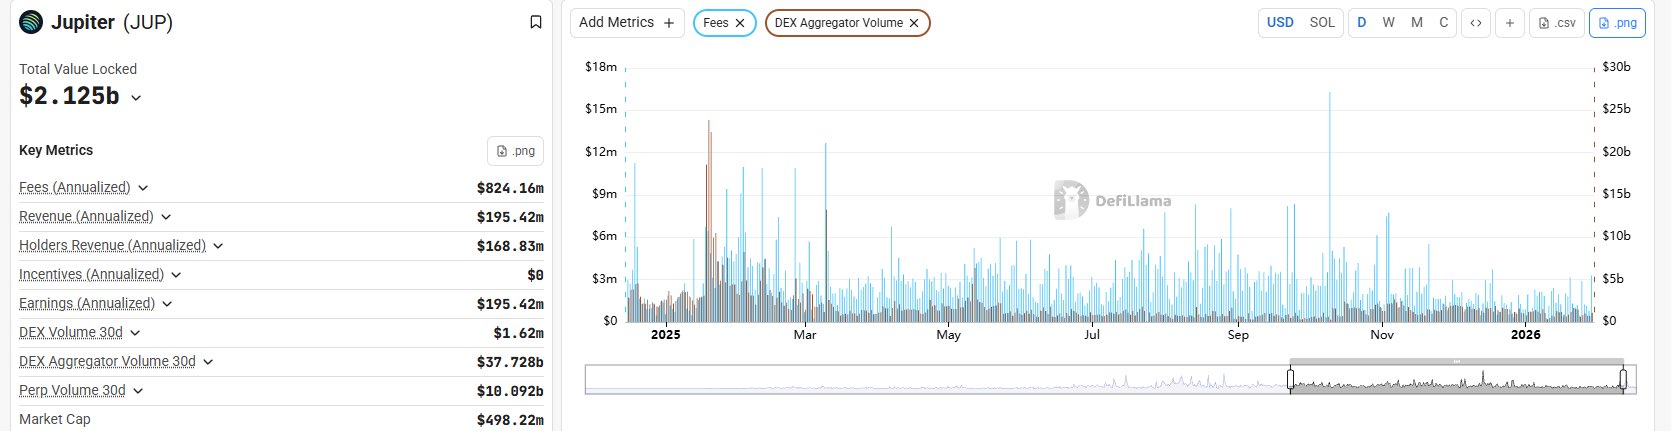Click the Market Cap label
This screenshot has height=431, width=1672.
[x=55, y=420]
